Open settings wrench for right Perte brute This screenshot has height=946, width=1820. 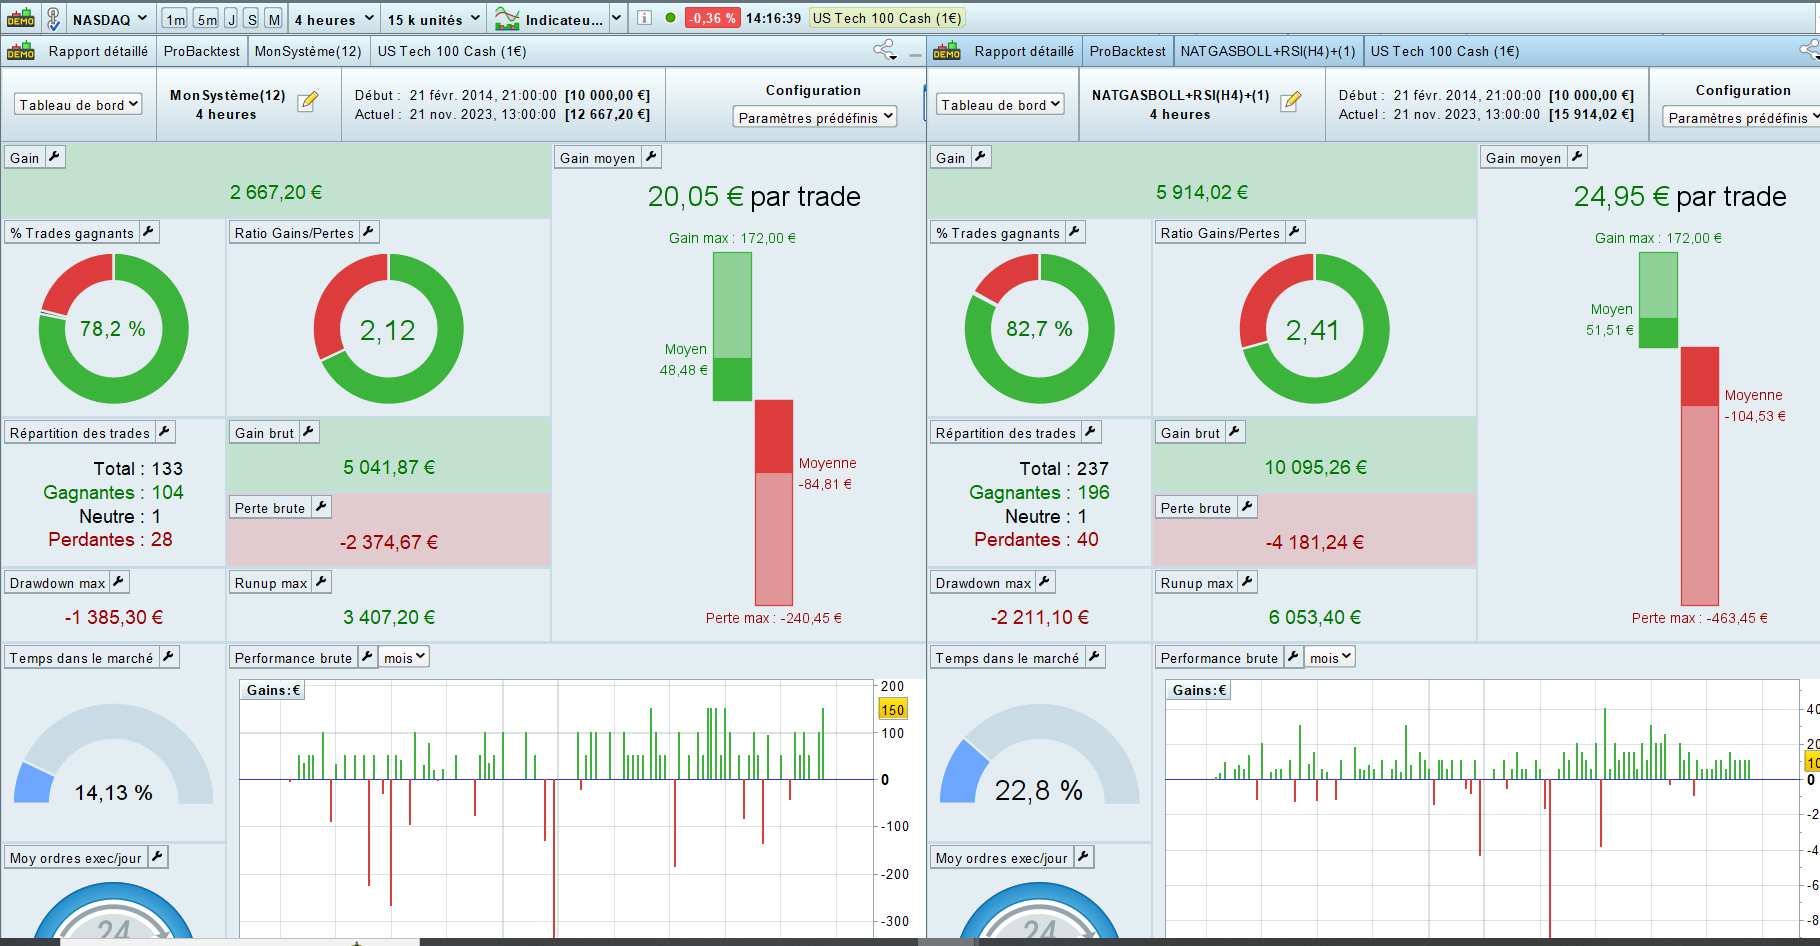(1247, 507)
